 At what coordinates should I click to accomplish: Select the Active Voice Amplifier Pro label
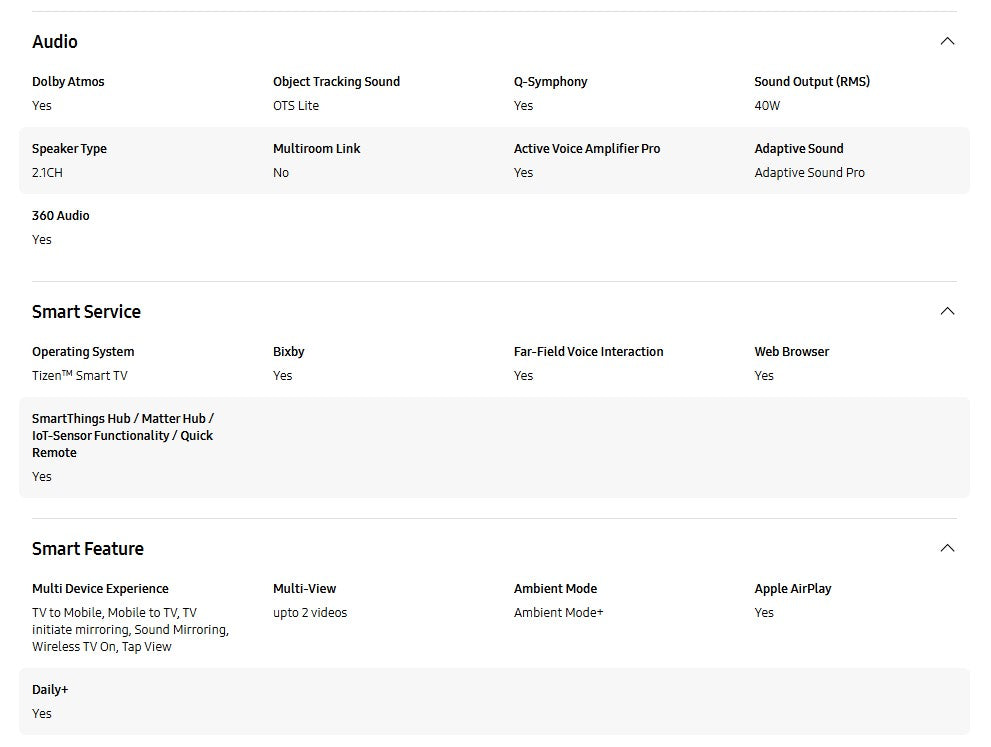(587, 149)
